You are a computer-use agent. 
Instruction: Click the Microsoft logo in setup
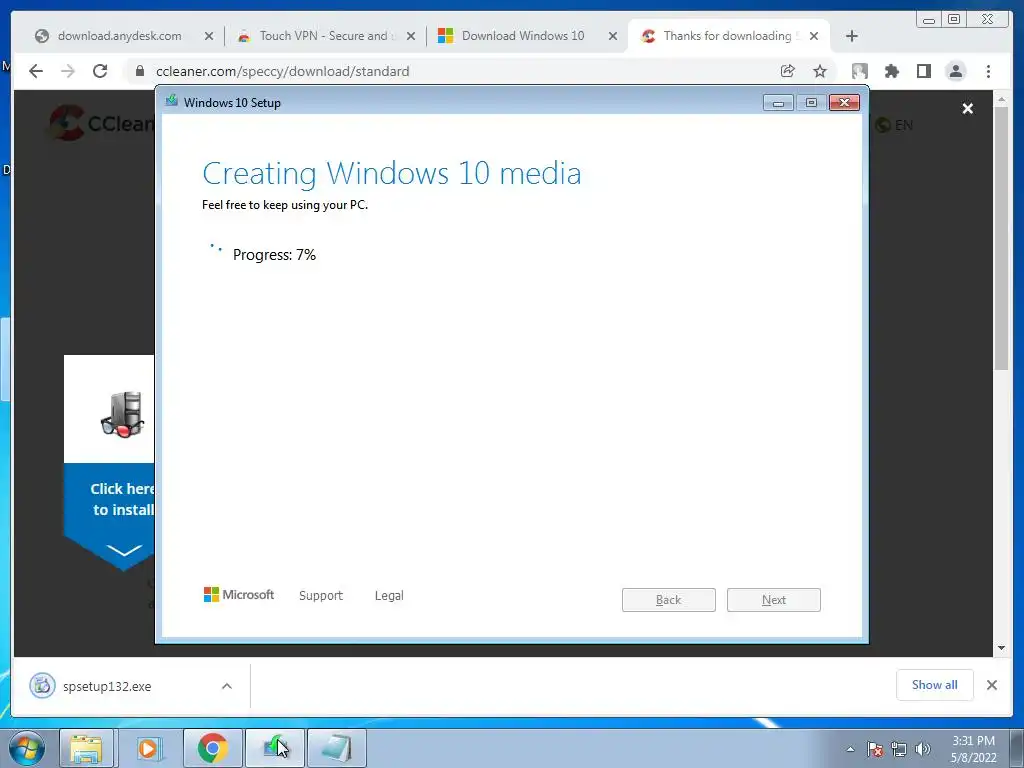click(238, 594)
